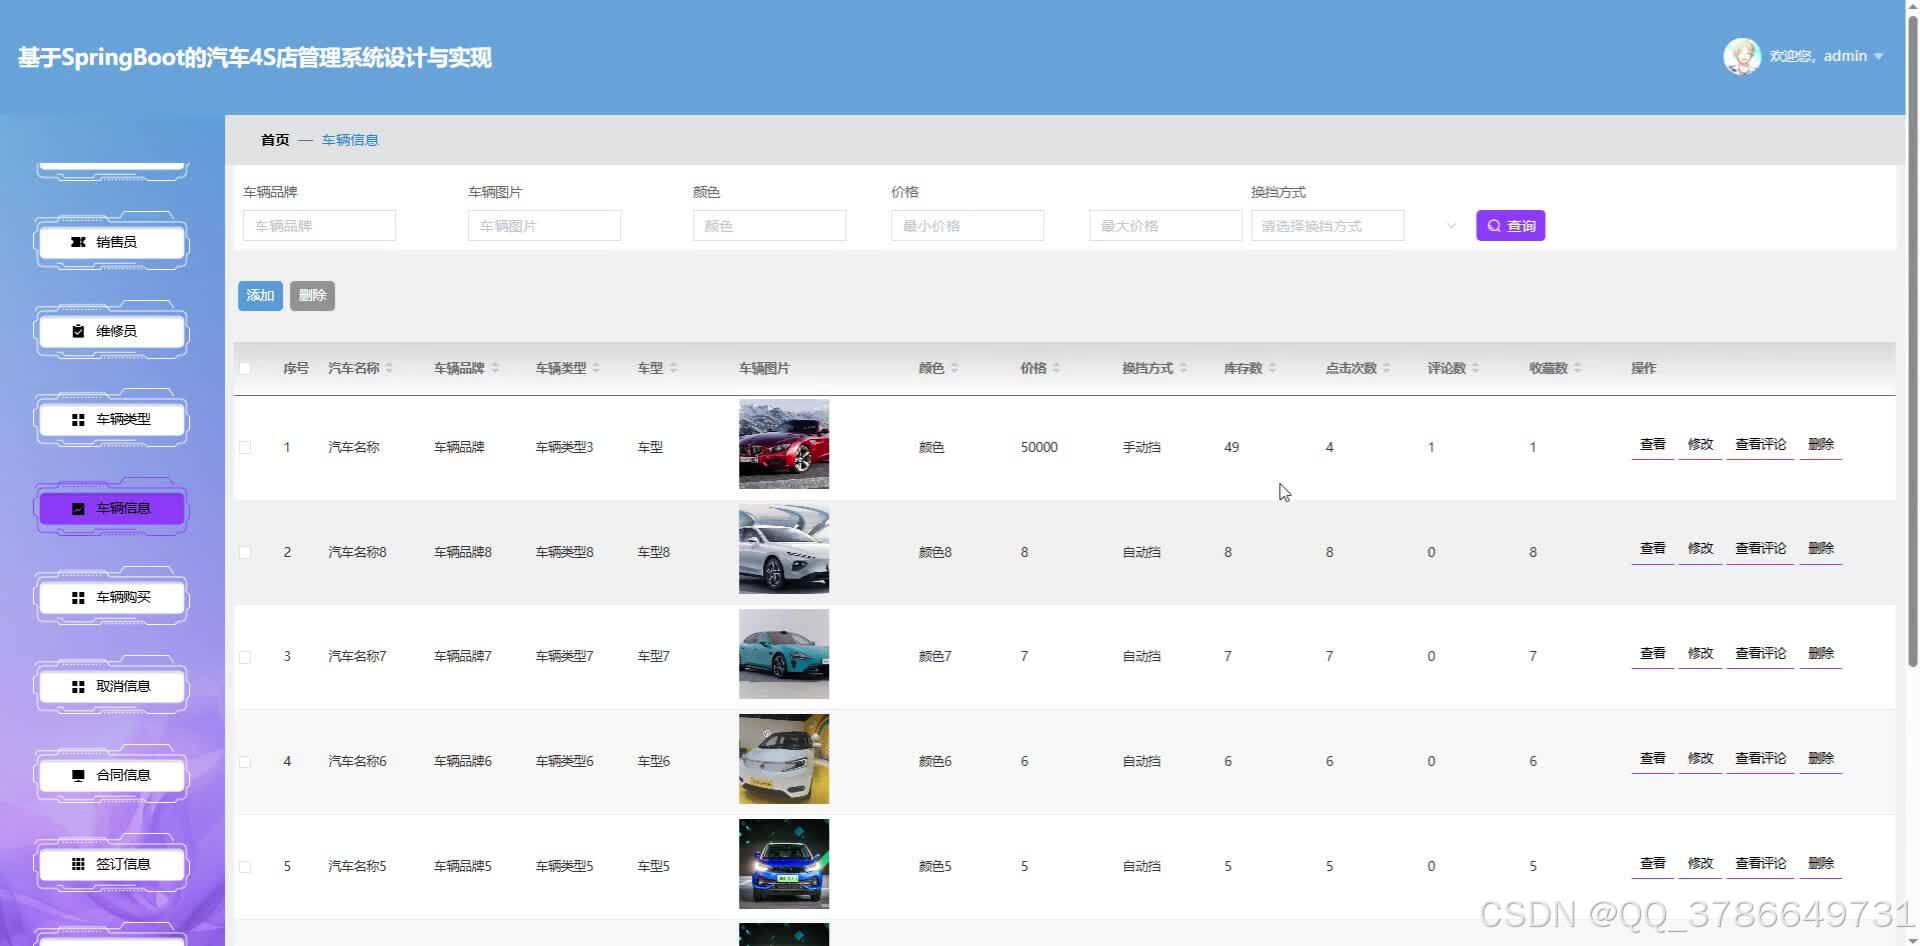
Task: Click 查看评论 for 汽车名称8 row
Action: (x=1760, y=549)
